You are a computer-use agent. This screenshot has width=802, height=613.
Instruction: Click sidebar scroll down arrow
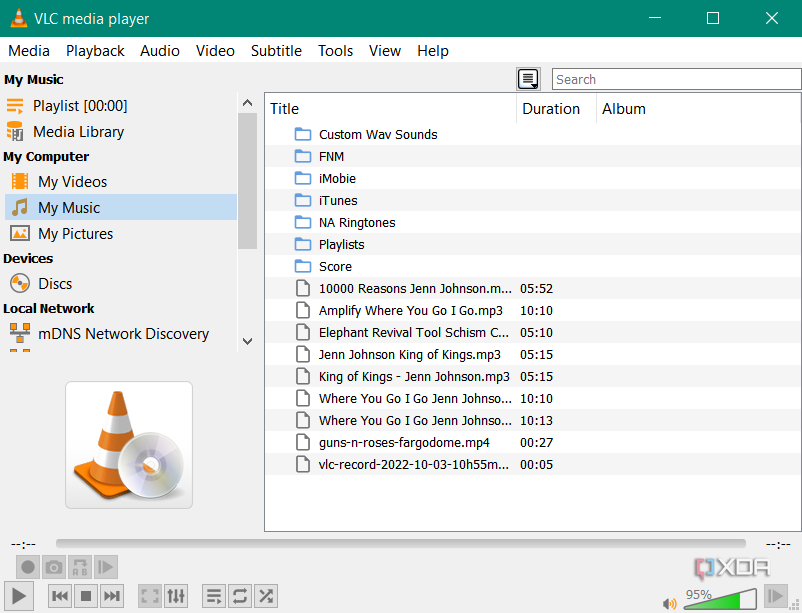(x=248, y=341)
